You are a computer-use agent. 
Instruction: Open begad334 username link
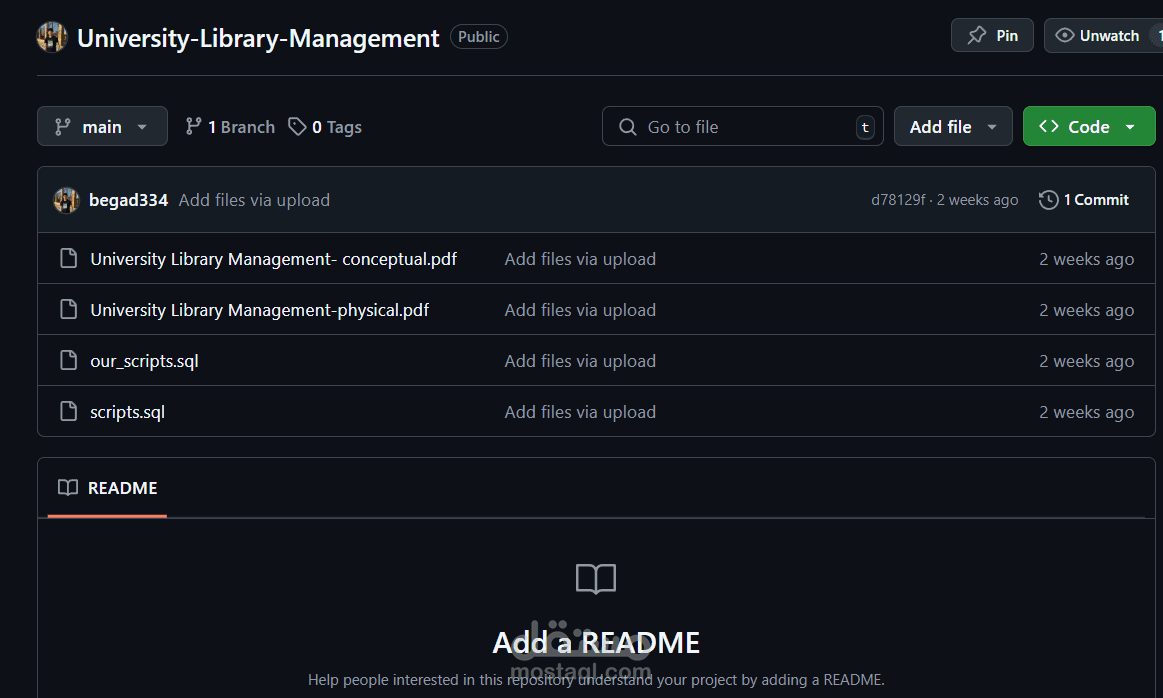(x=128, y=200)
